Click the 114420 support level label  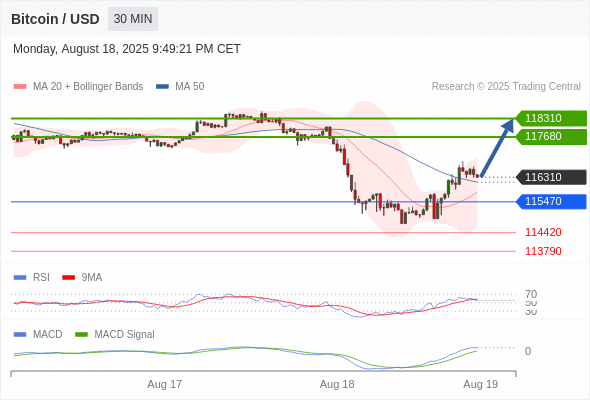[543, 232]
